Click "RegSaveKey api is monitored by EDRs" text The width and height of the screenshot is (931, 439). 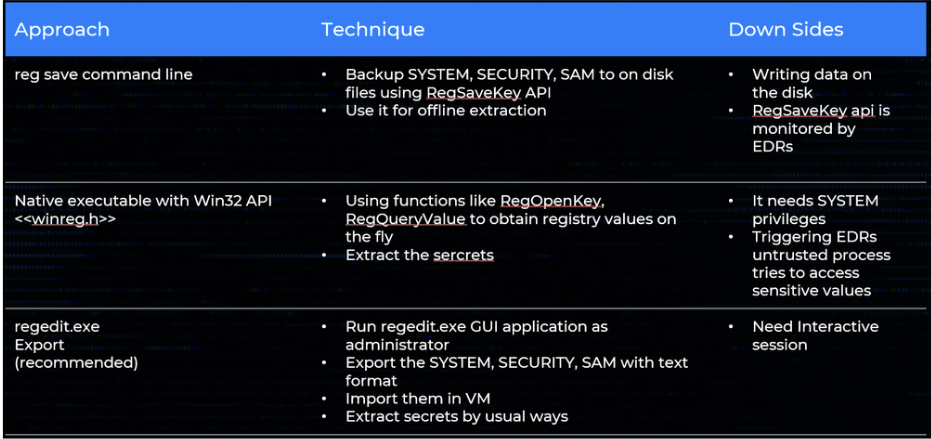click(x=820, y=128)
